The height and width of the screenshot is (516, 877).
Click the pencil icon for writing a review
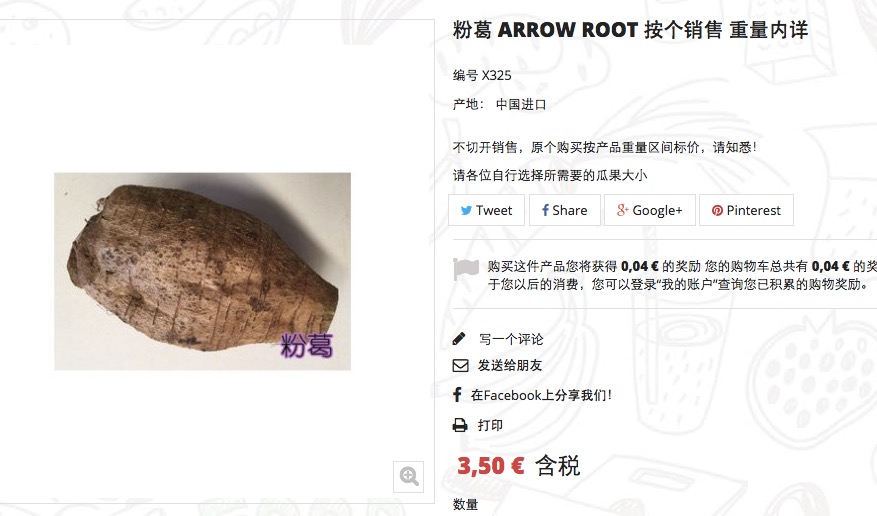click(459, 338)
